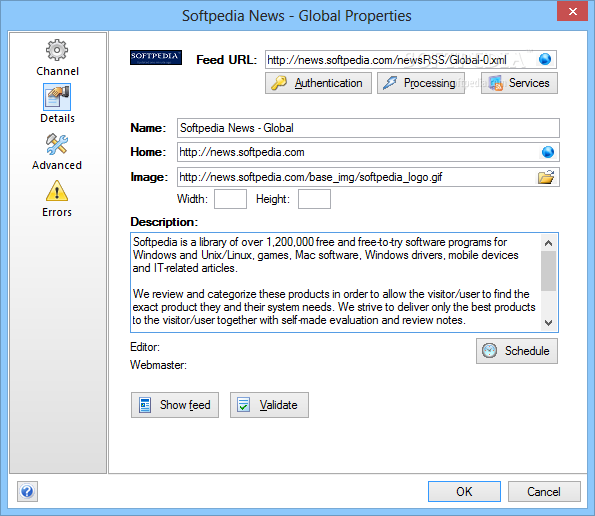
Task: Open Authentication settings
Action: [318, 83]
